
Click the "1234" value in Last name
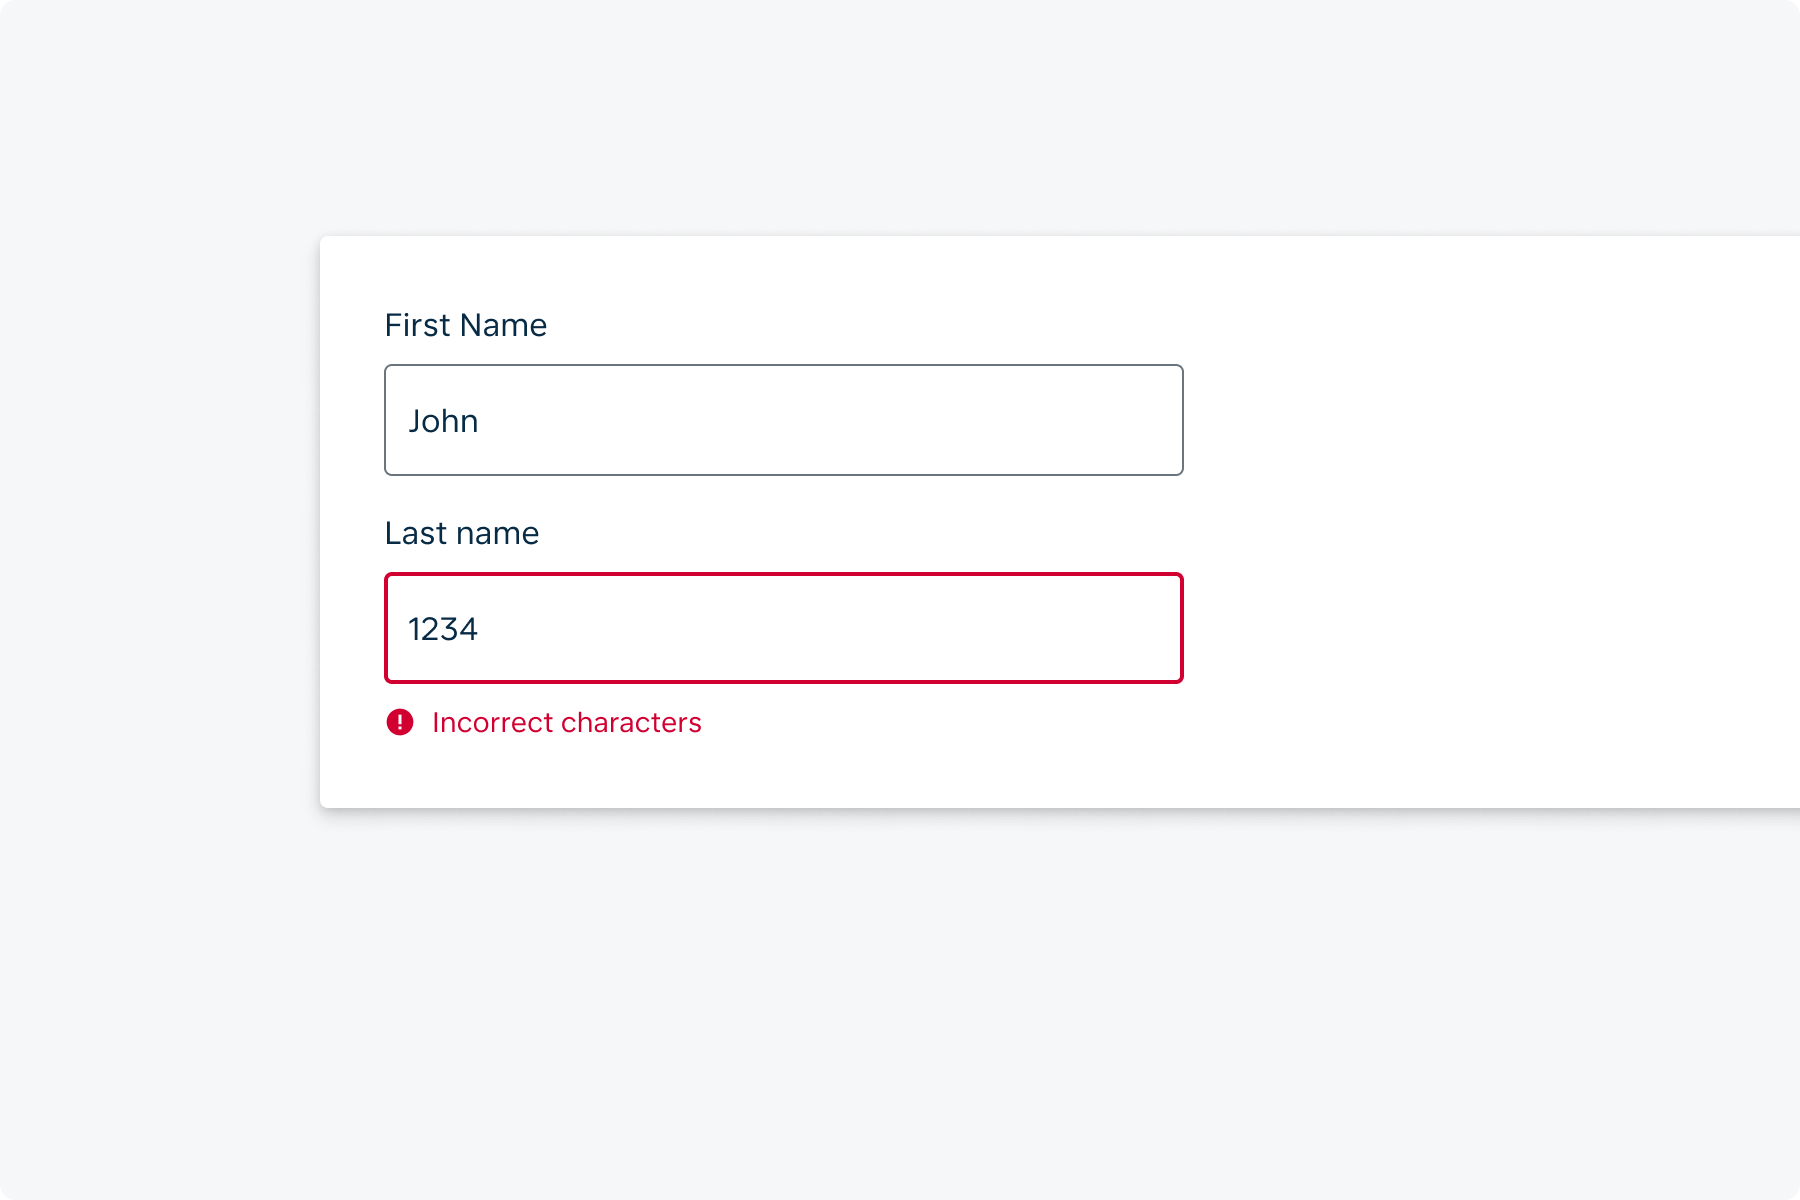[x=443, y=629]
